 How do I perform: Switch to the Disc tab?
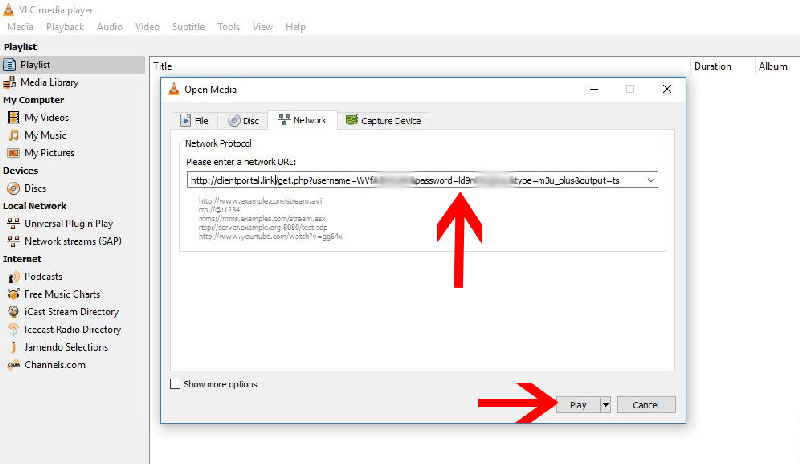pos(243,120)
